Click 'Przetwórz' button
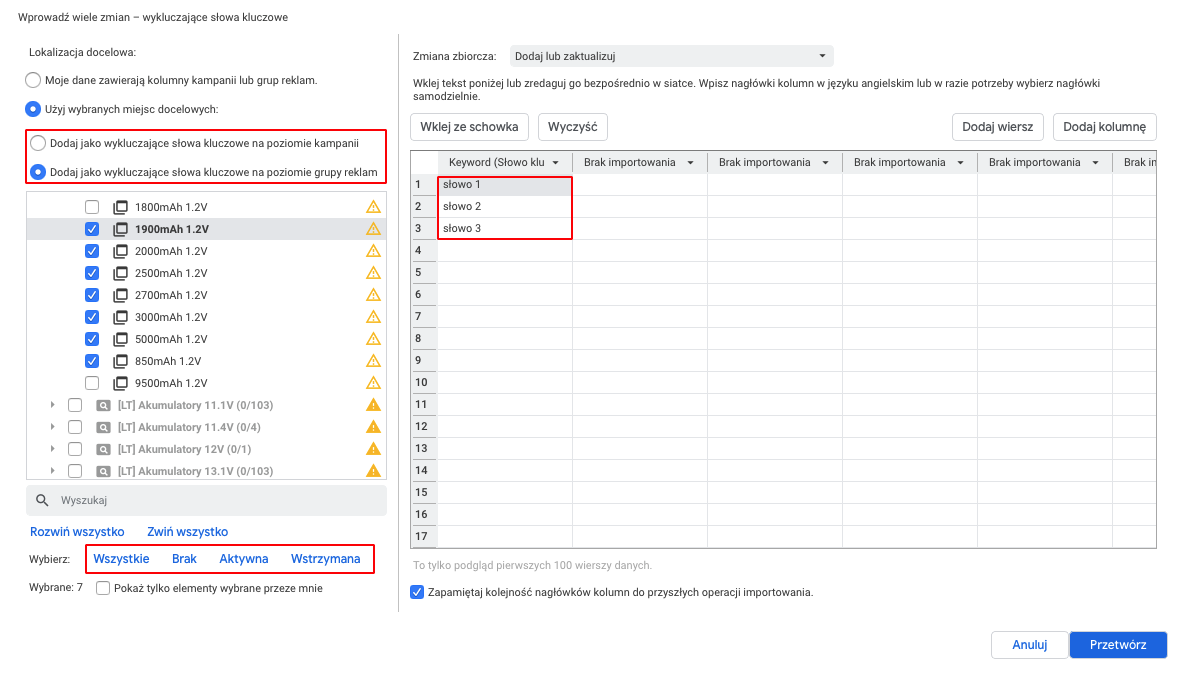 [1118, 645]
